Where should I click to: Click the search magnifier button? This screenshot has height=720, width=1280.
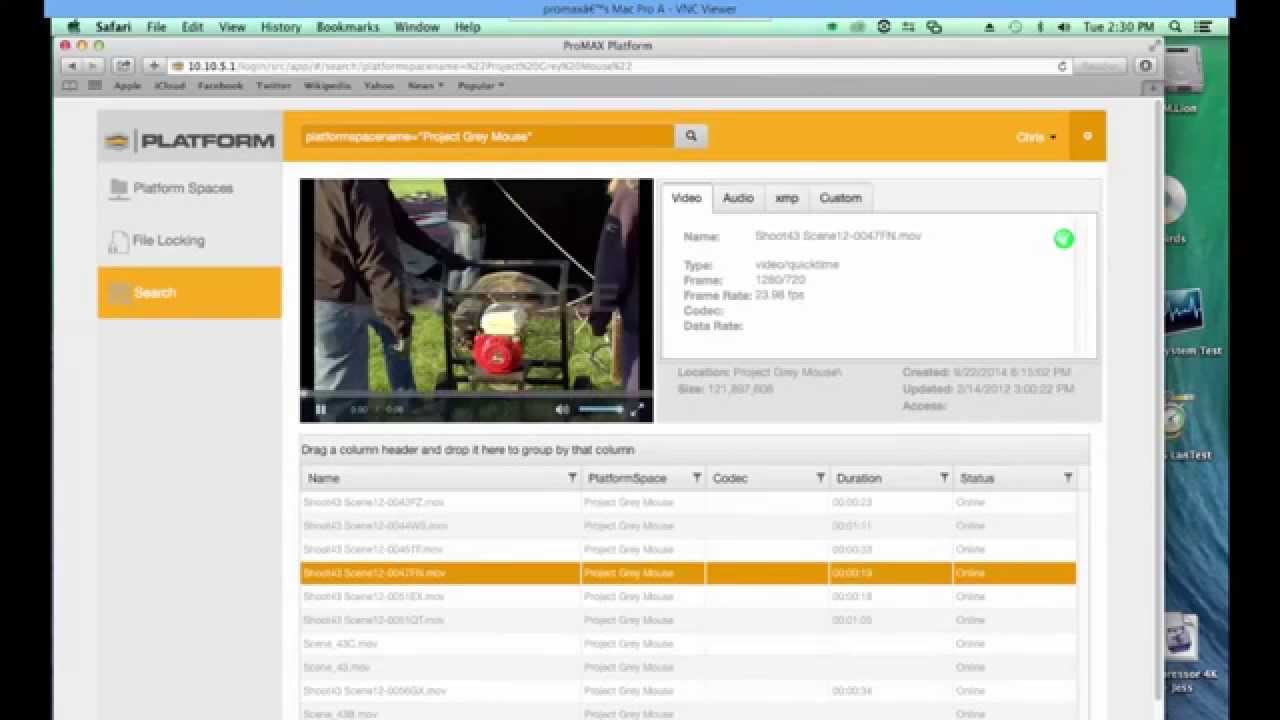[691, 136]
